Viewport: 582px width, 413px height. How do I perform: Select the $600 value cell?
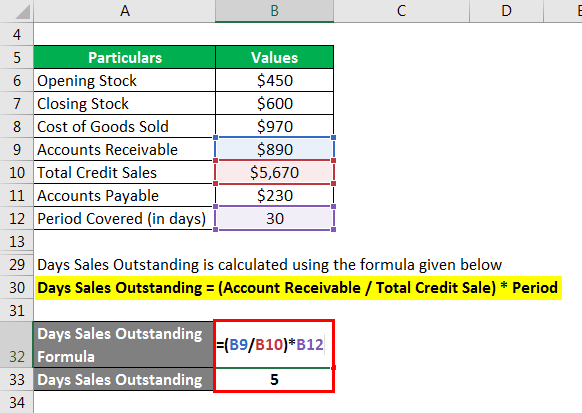point(274,104)
